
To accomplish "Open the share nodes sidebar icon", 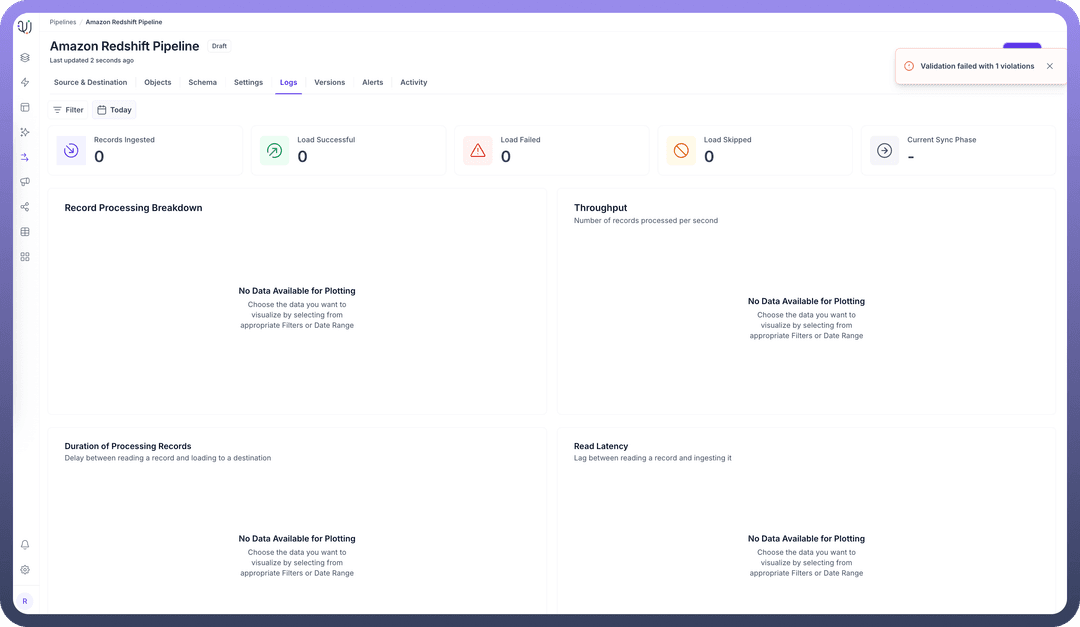I will (25, 207).
